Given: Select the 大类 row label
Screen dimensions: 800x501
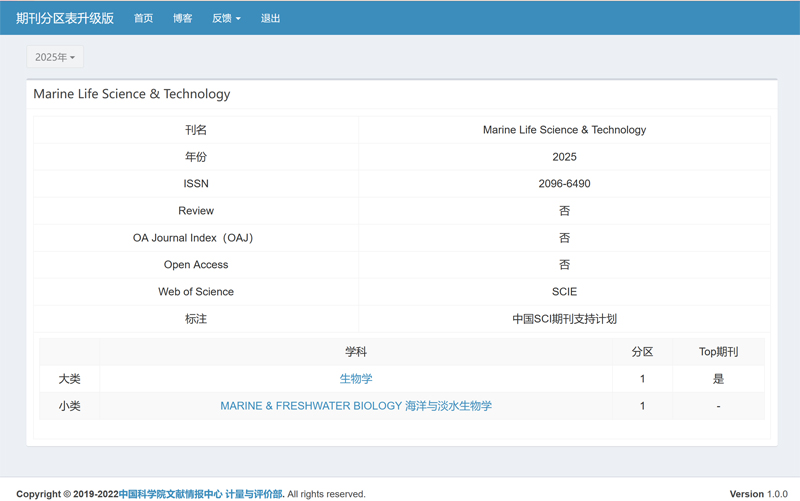Looking at the screenshot, I should tap(69, 379).
